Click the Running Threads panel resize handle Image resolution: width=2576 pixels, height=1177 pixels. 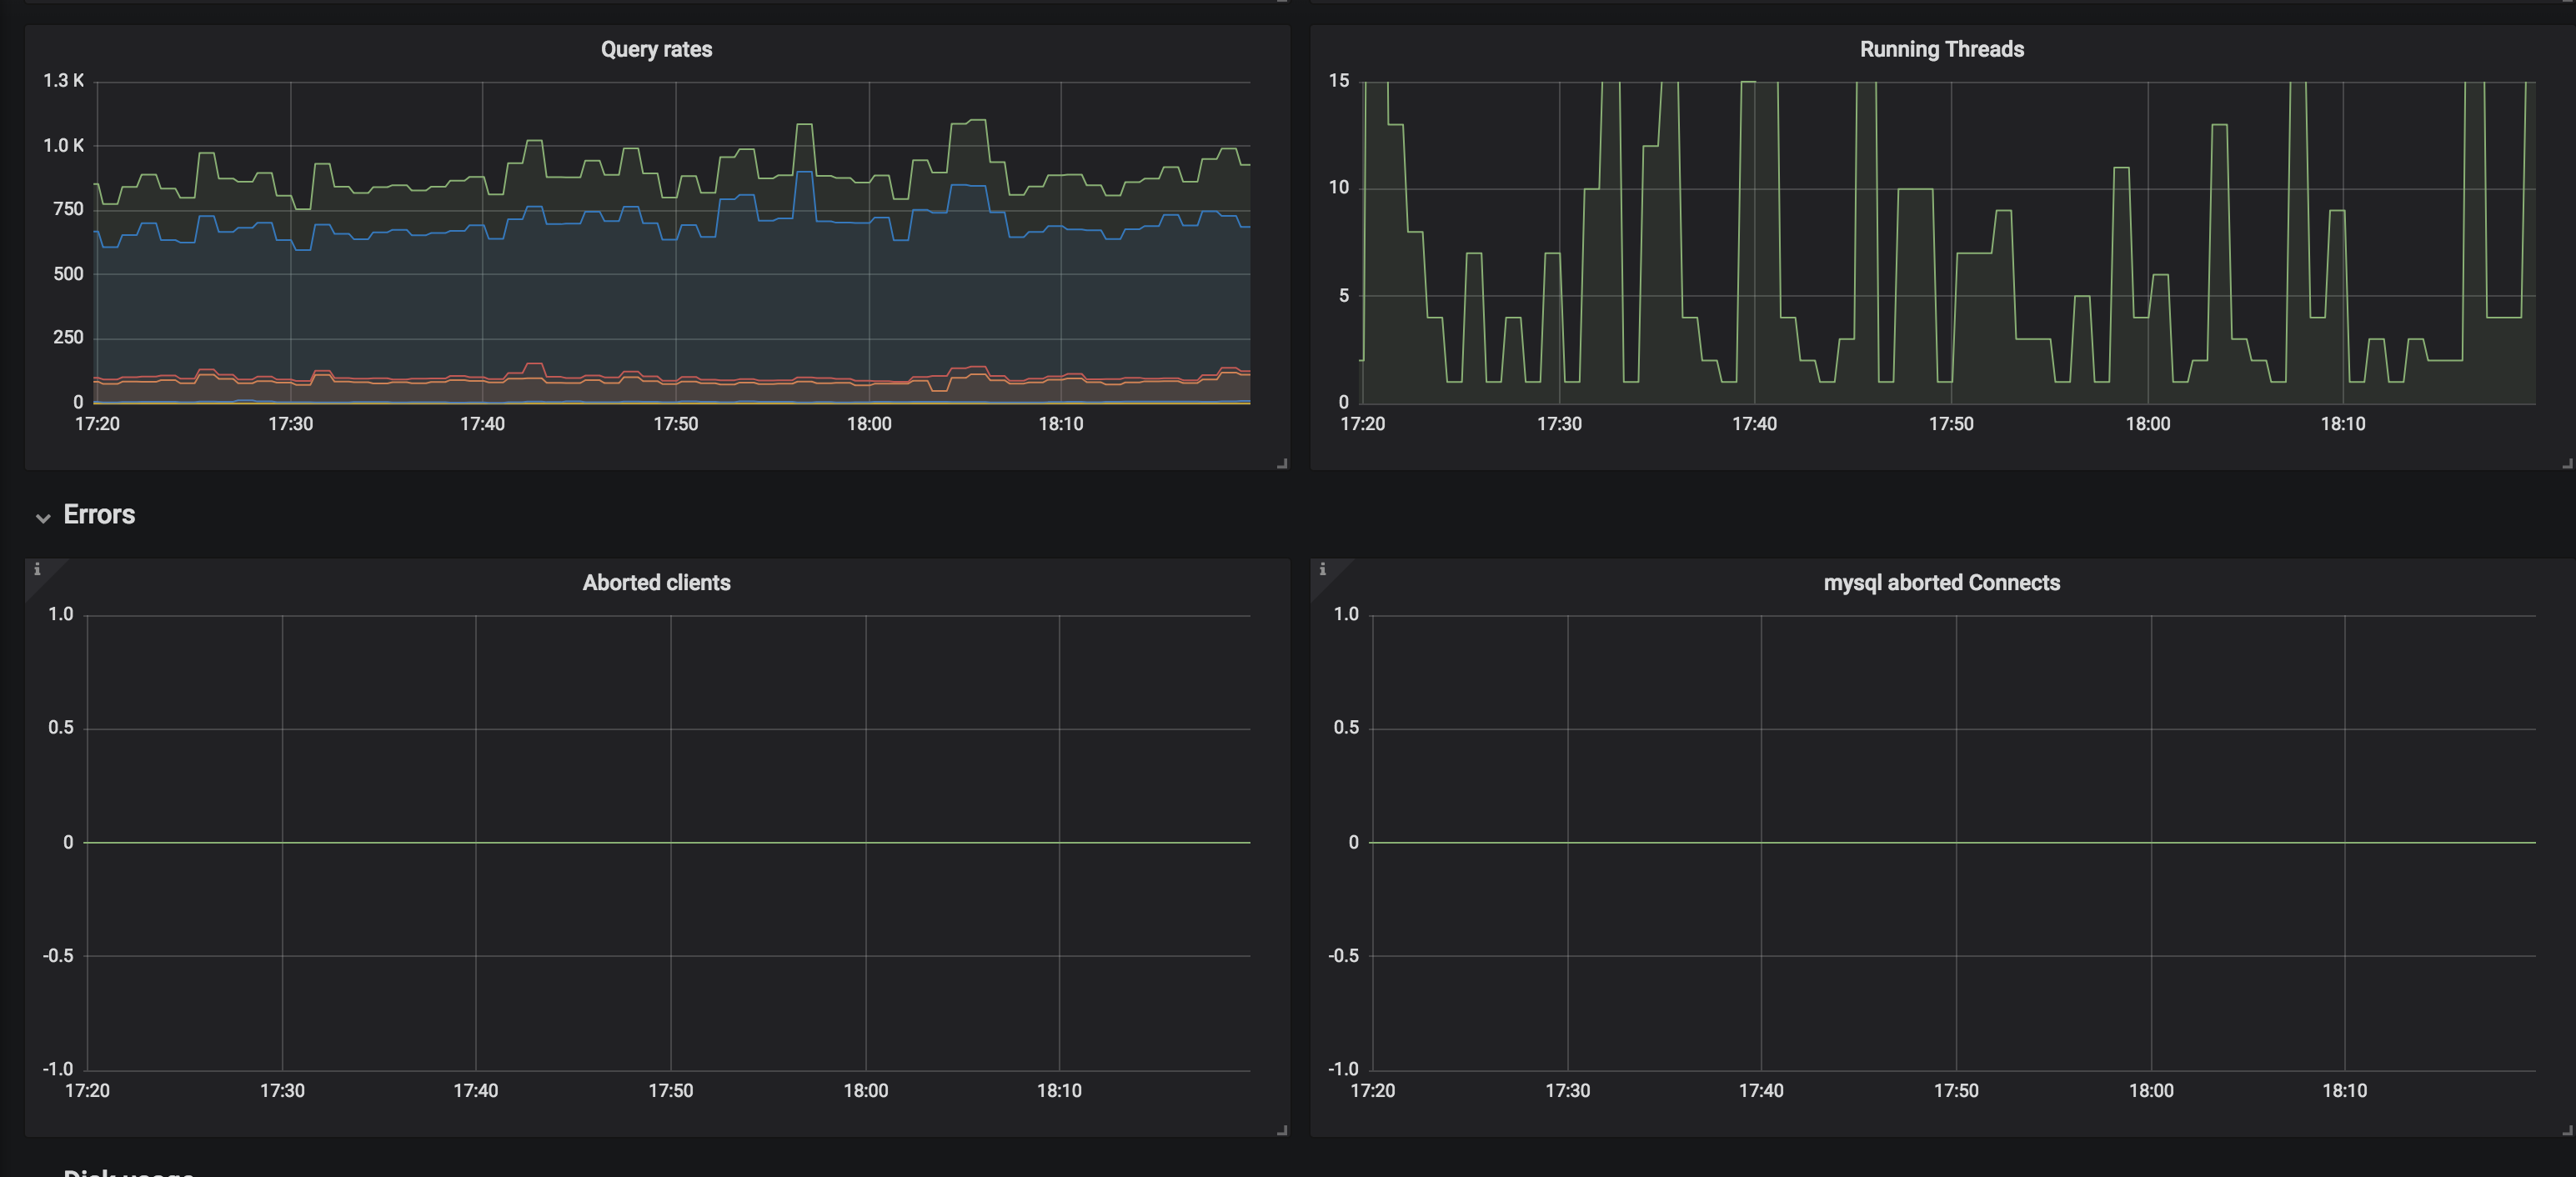[x=2566, y=463]
